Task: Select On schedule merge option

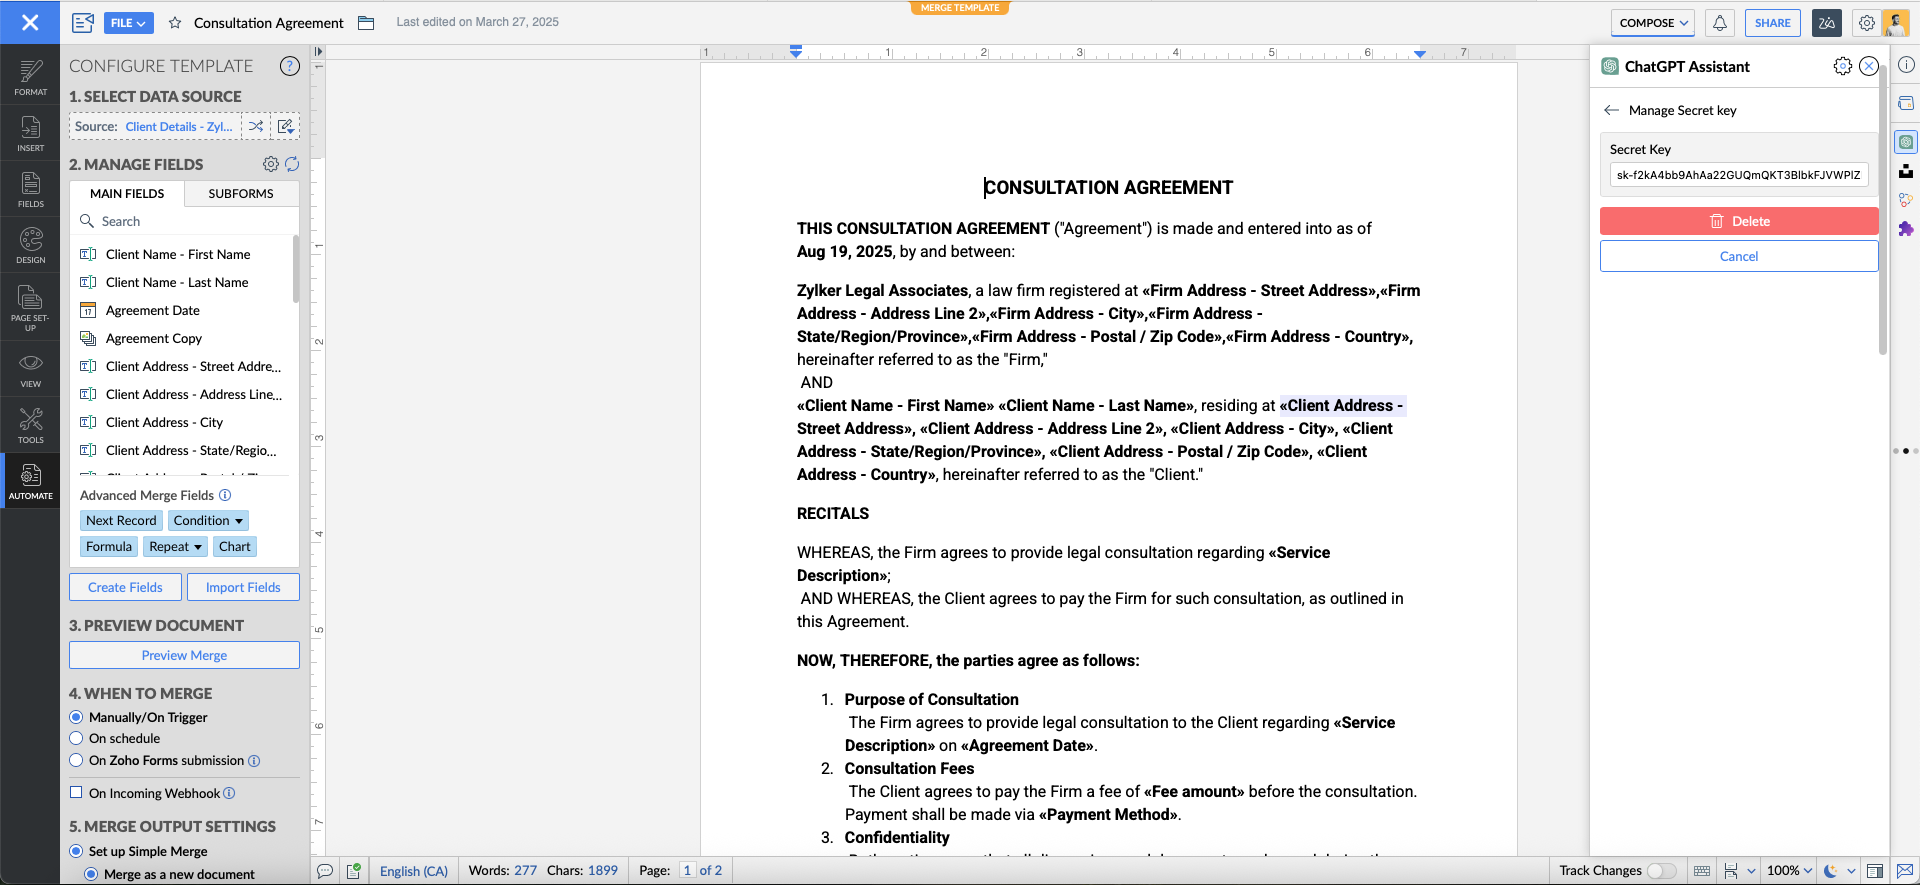Action: [76, 738]
